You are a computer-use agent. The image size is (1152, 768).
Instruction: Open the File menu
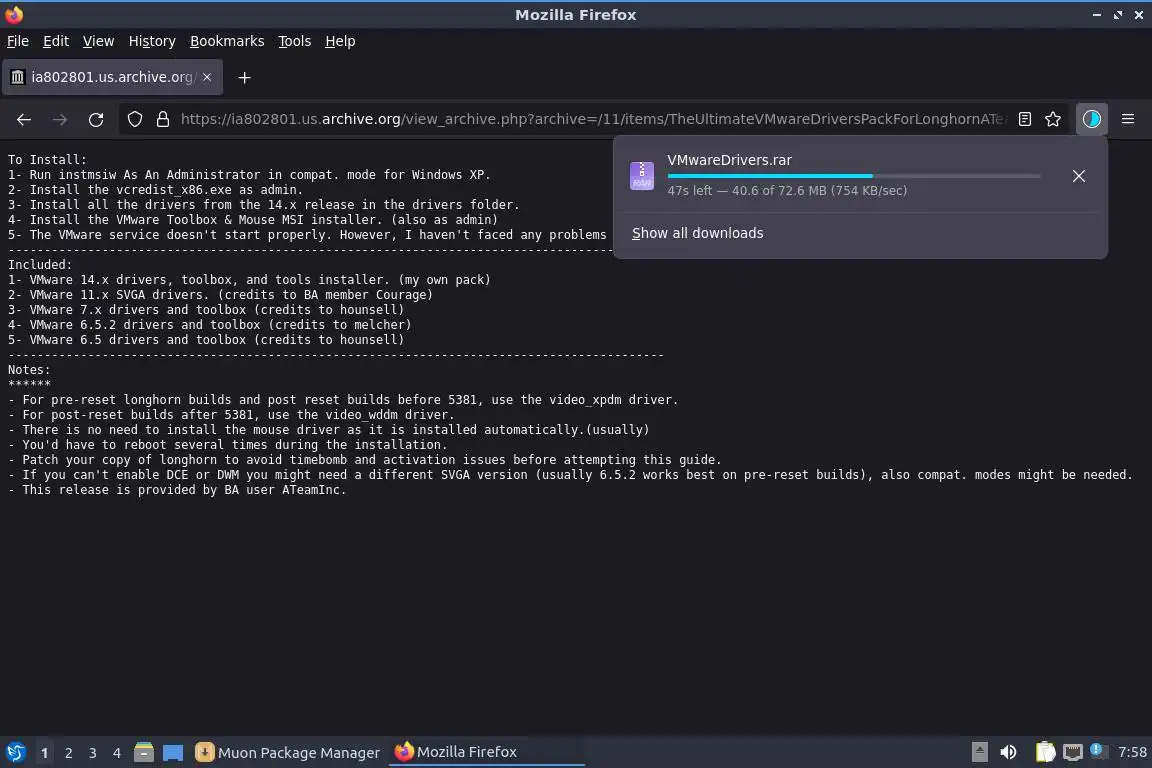(x=18, y=41)
